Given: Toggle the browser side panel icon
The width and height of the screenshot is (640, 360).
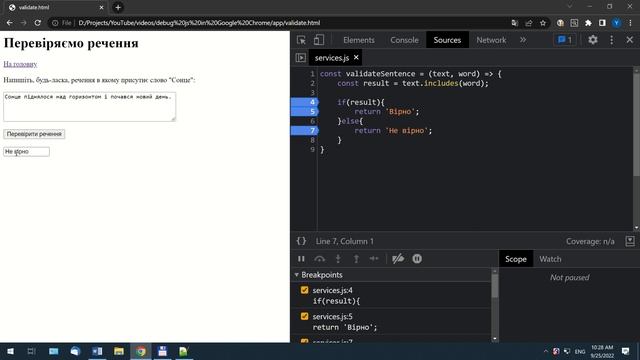Looking at the screenshot, I should 602,23.
